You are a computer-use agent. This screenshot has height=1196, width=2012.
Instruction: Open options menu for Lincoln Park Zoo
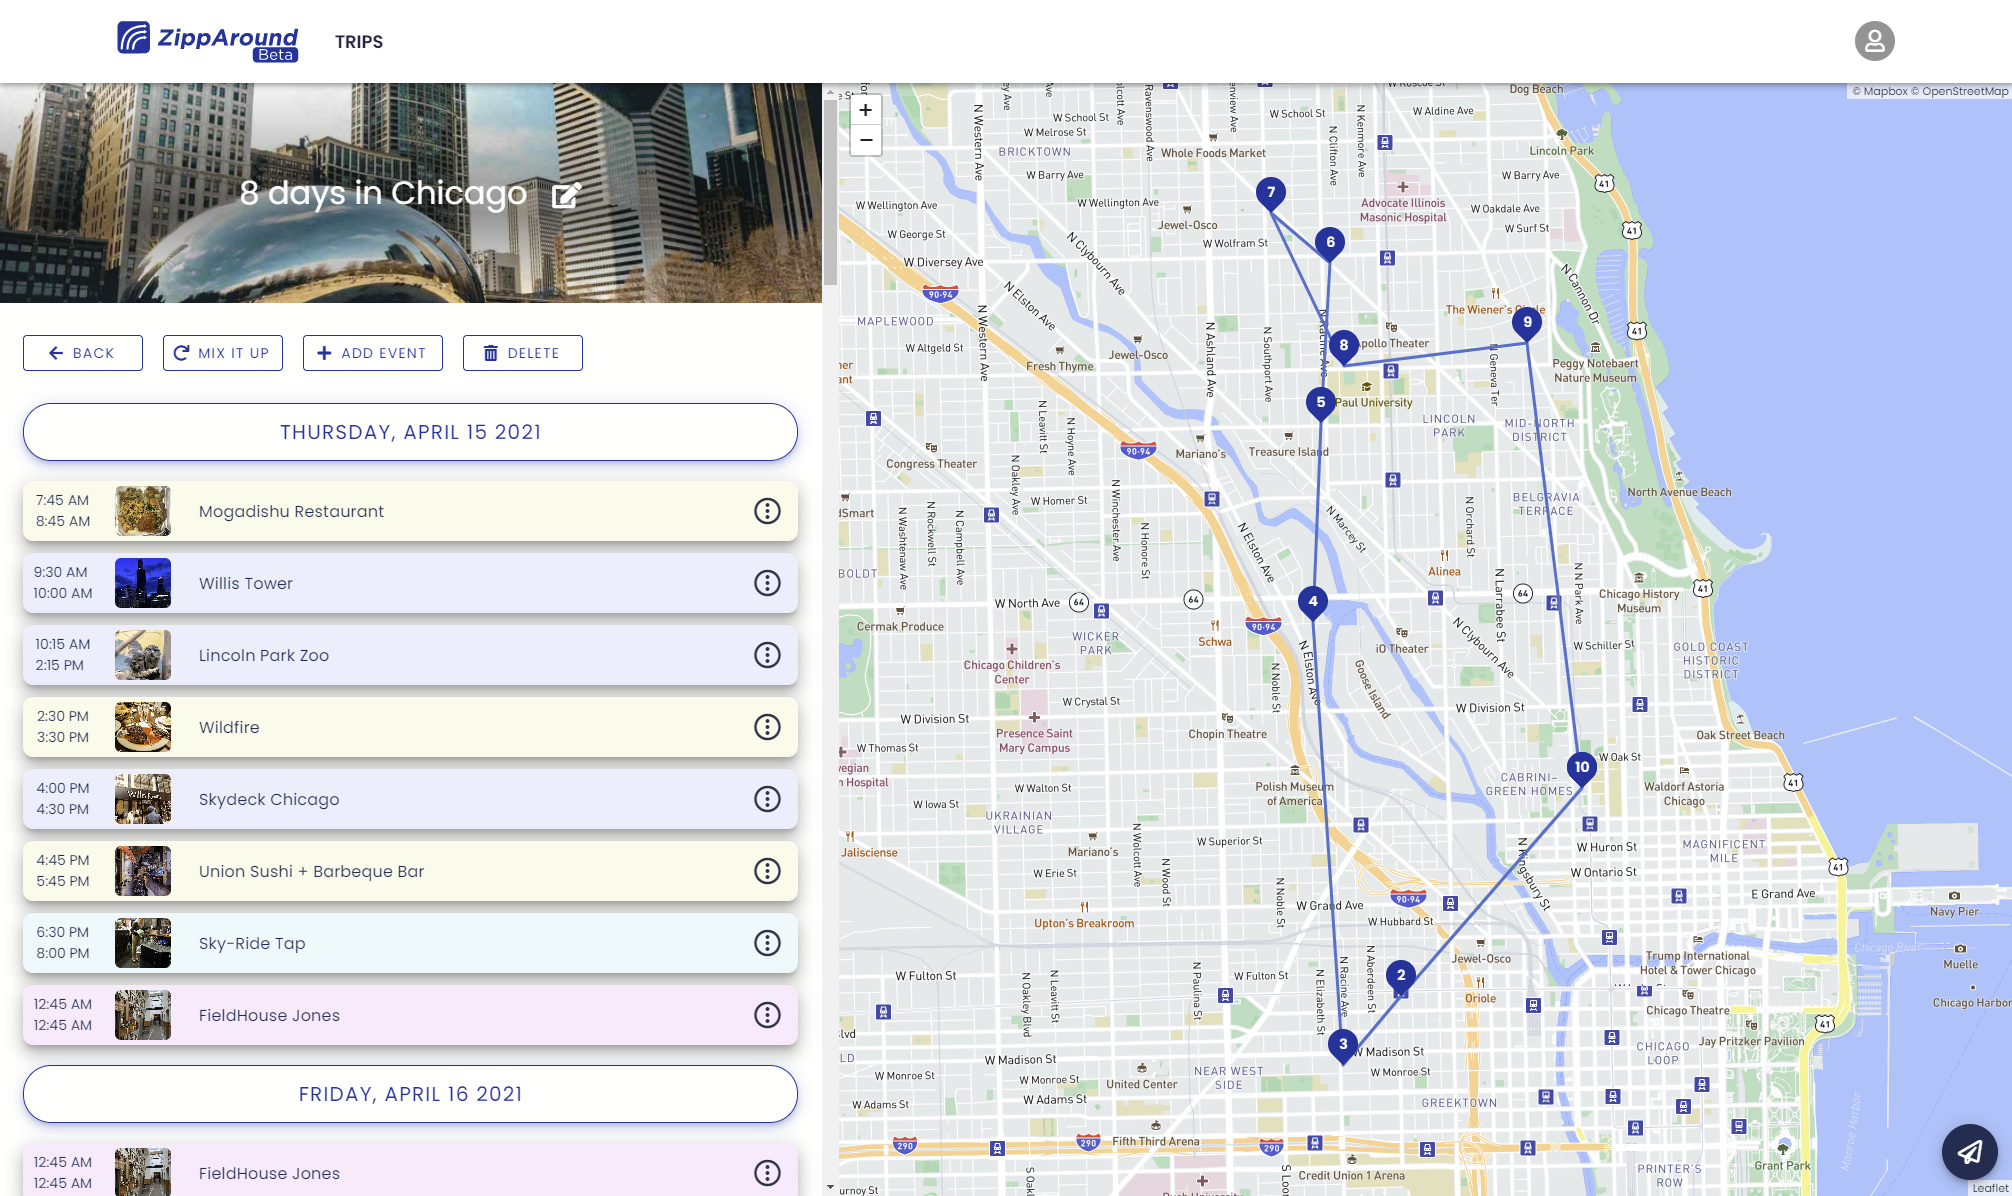tap(767, 655)
